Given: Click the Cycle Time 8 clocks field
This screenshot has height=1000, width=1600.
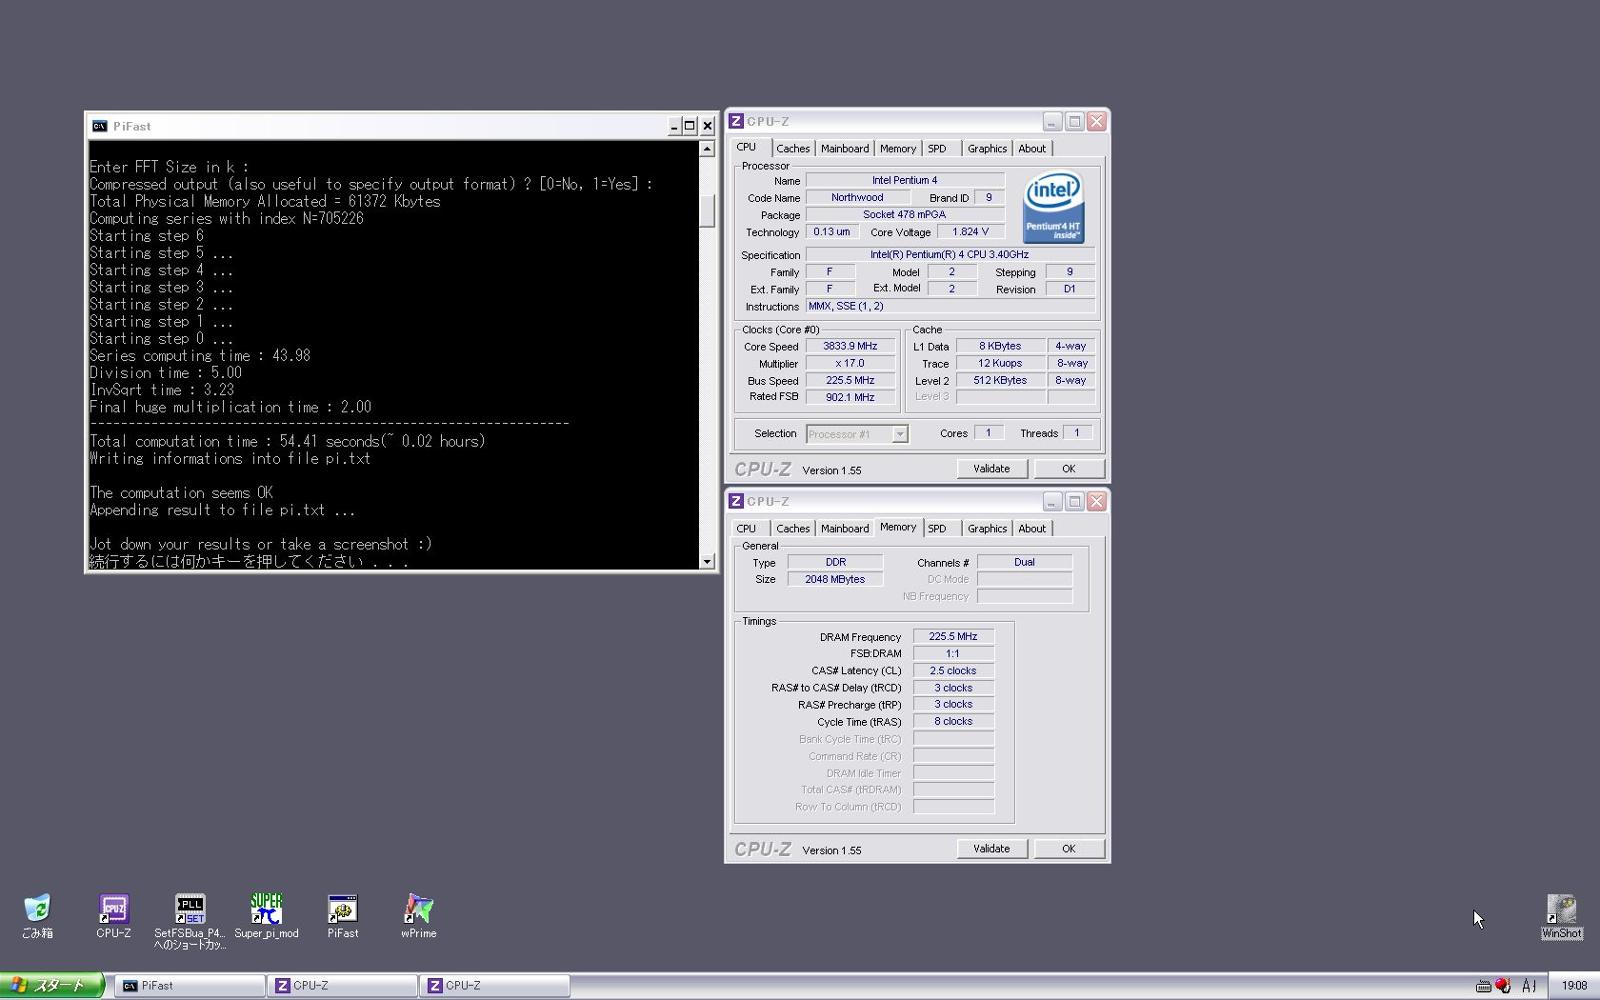Looking at the screenshot, I should 953,721.
